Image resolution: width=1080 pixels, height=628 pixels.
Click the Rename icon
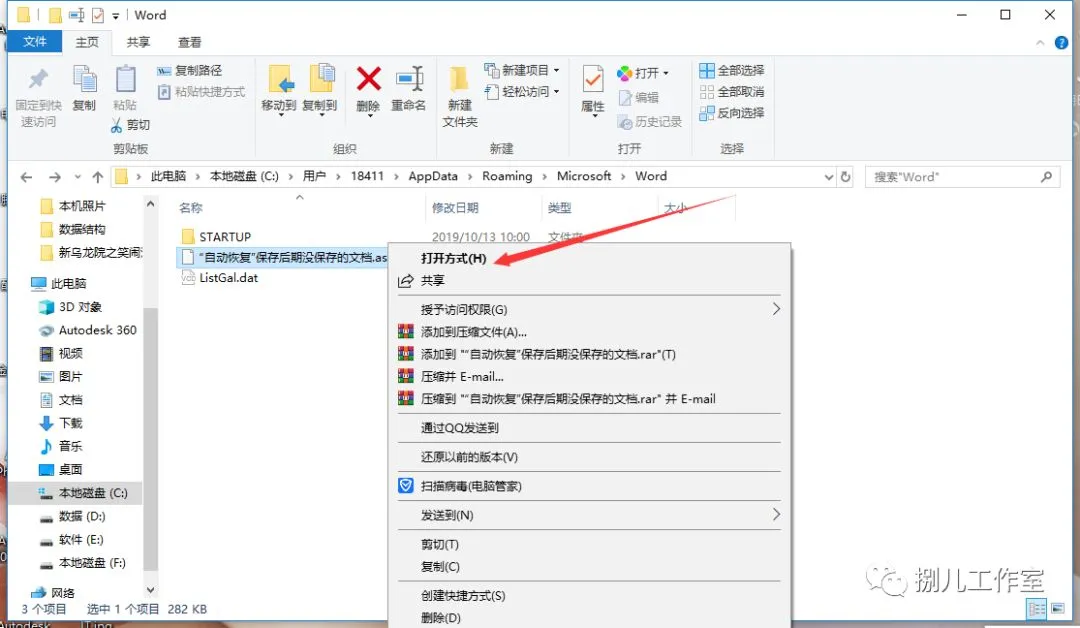[409, 78]
